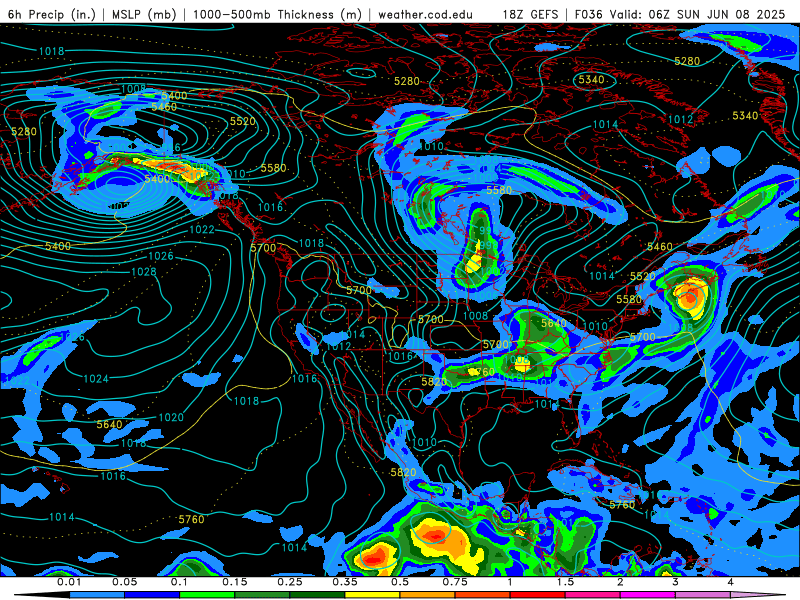Viewport: 800px width, 600px height.
Task: Click the 0.75 value on the precipitation scale
Action: pos(455,582)
